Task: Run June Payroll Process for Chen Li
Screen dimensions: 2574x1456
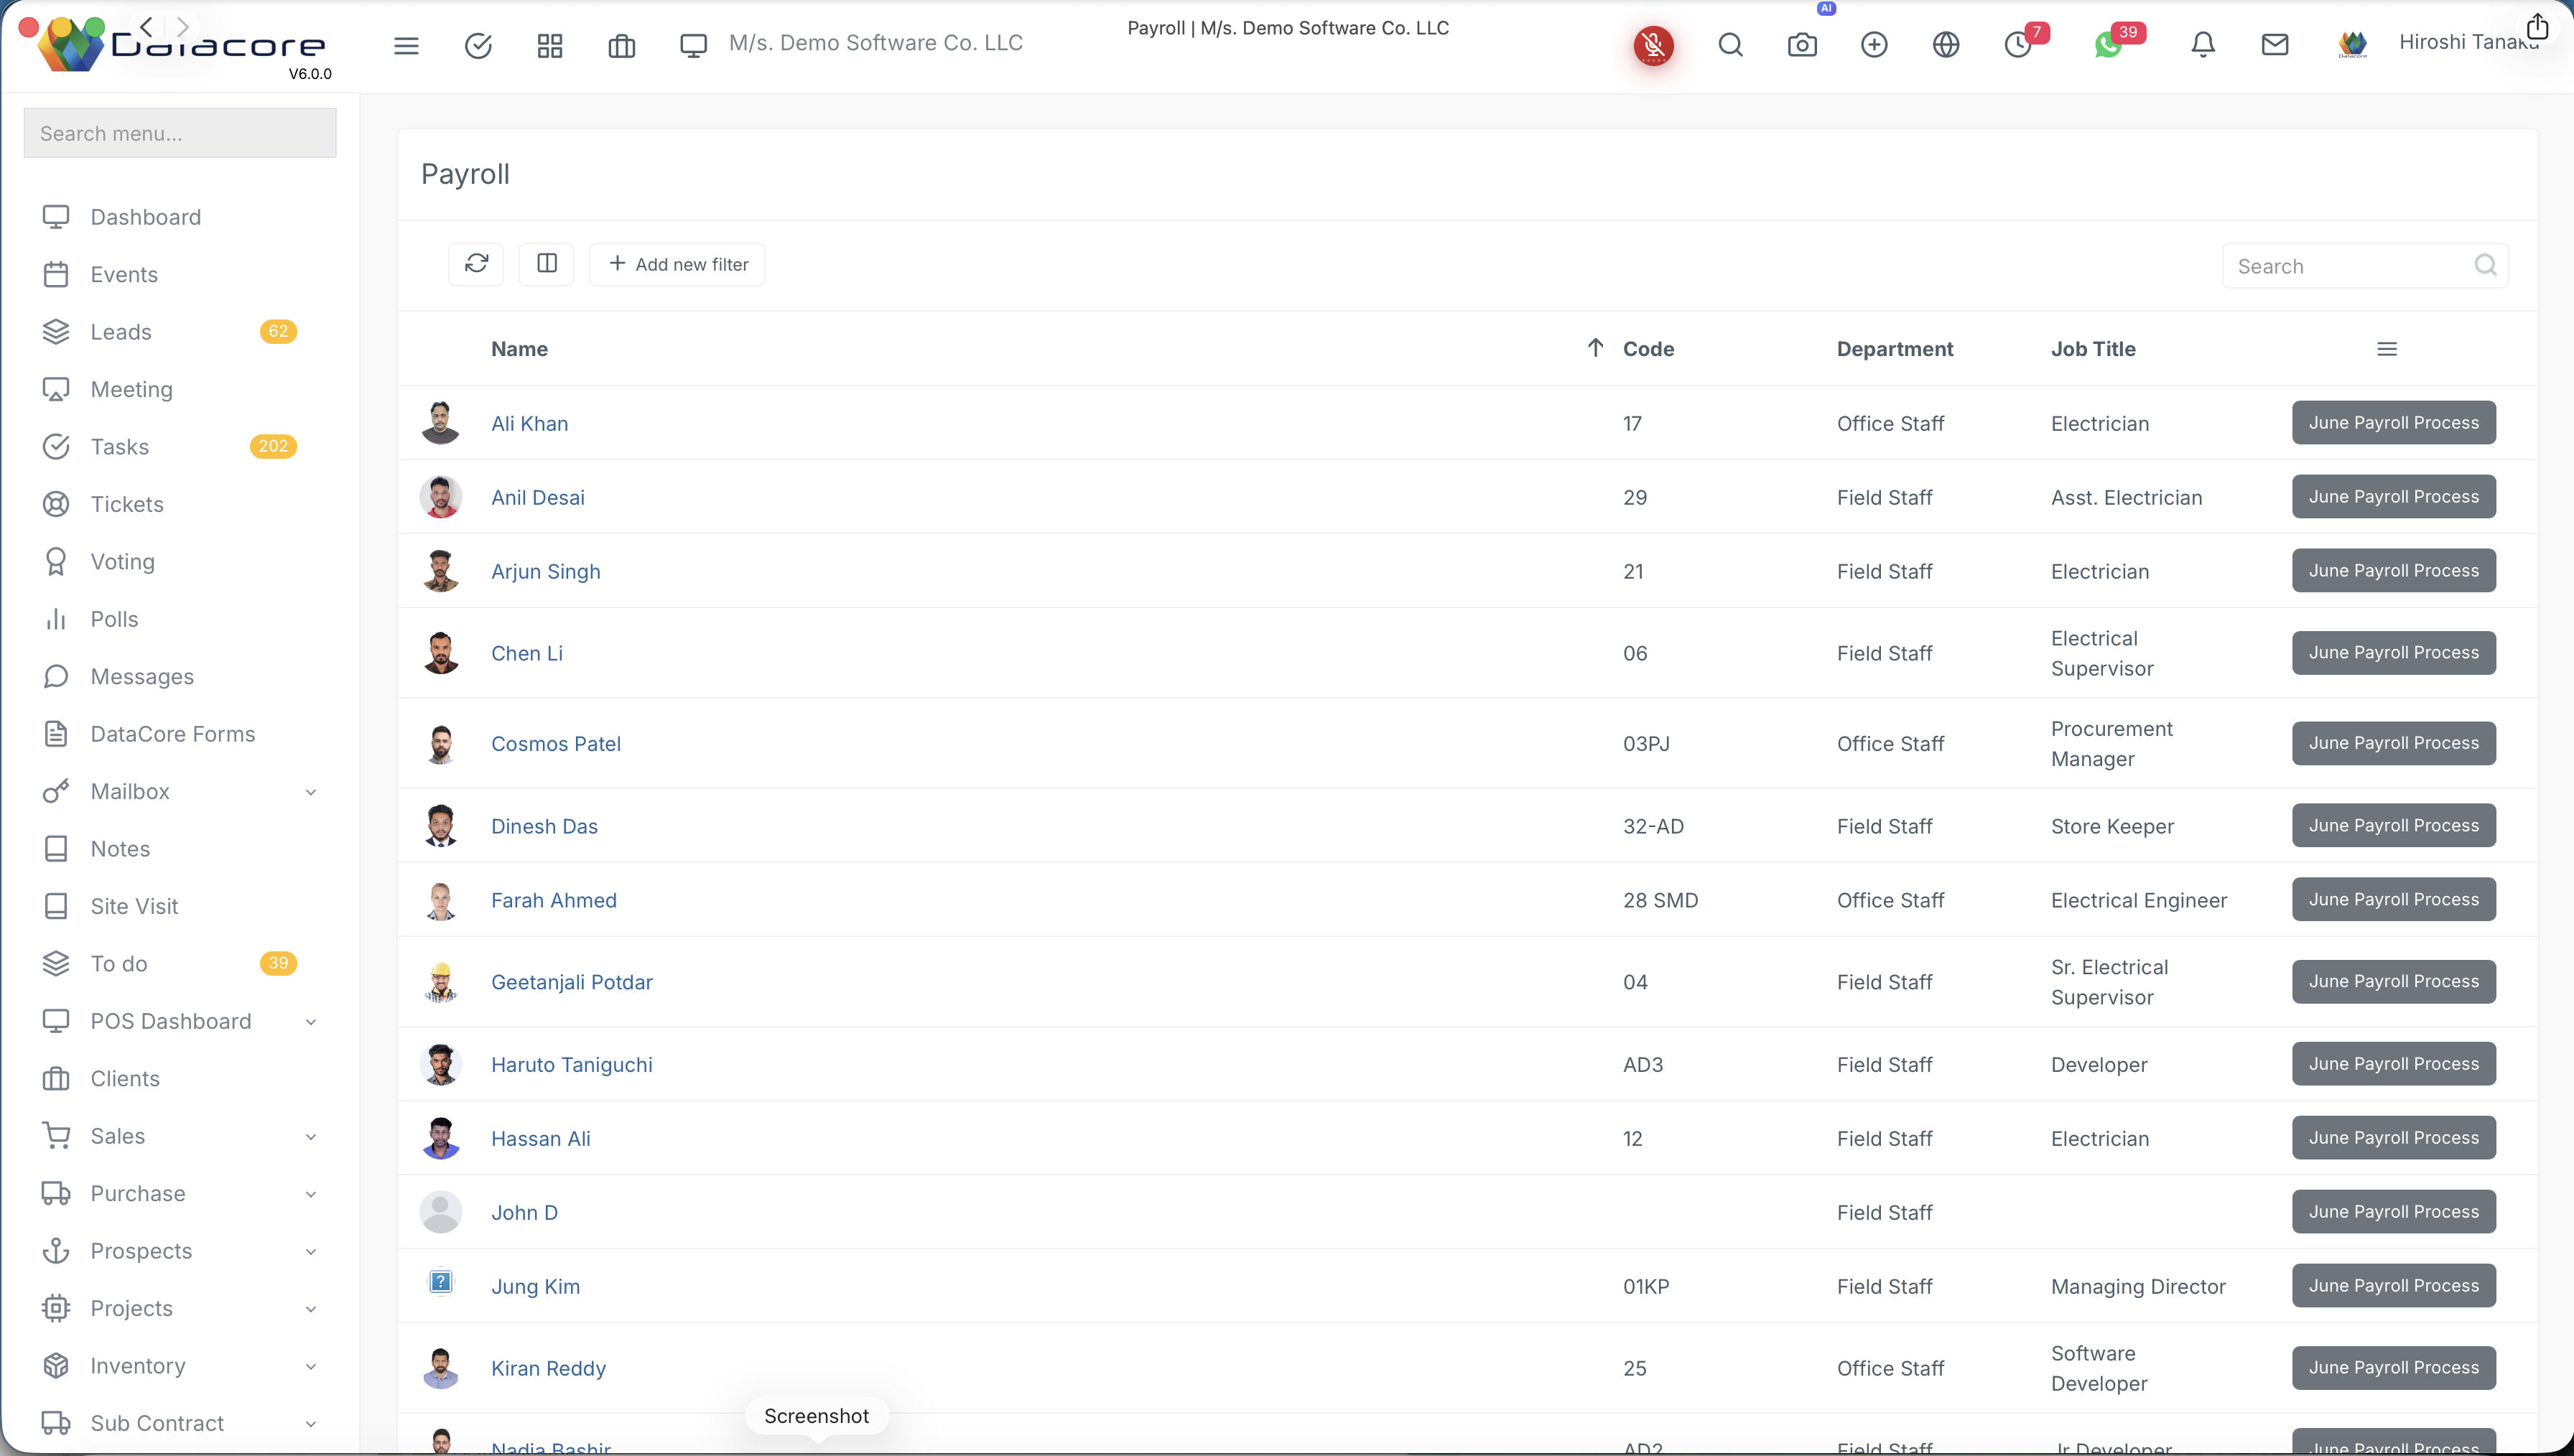Action: [x=2394, y=653]
